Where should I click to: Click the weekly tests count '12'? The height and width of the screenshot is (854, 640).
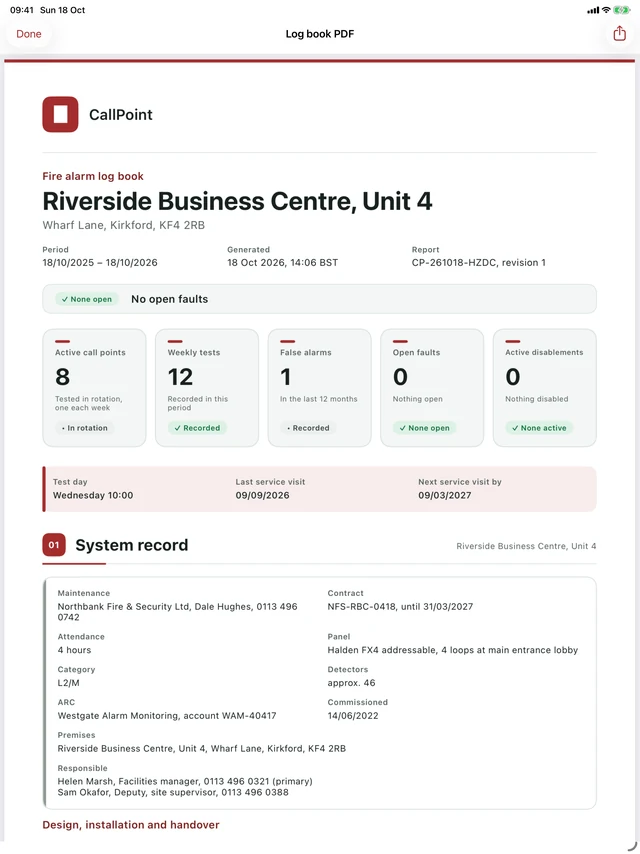(x=180, y=377)
